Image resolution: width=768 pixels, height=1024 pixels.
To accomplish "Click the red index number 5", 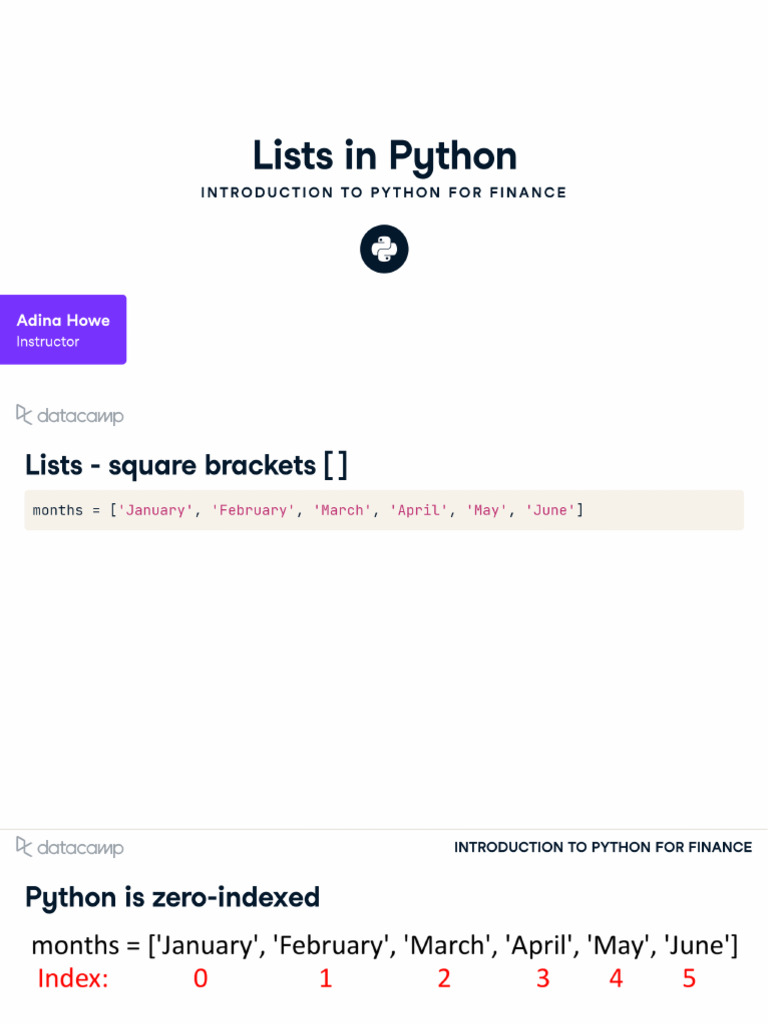I will 689,978.
